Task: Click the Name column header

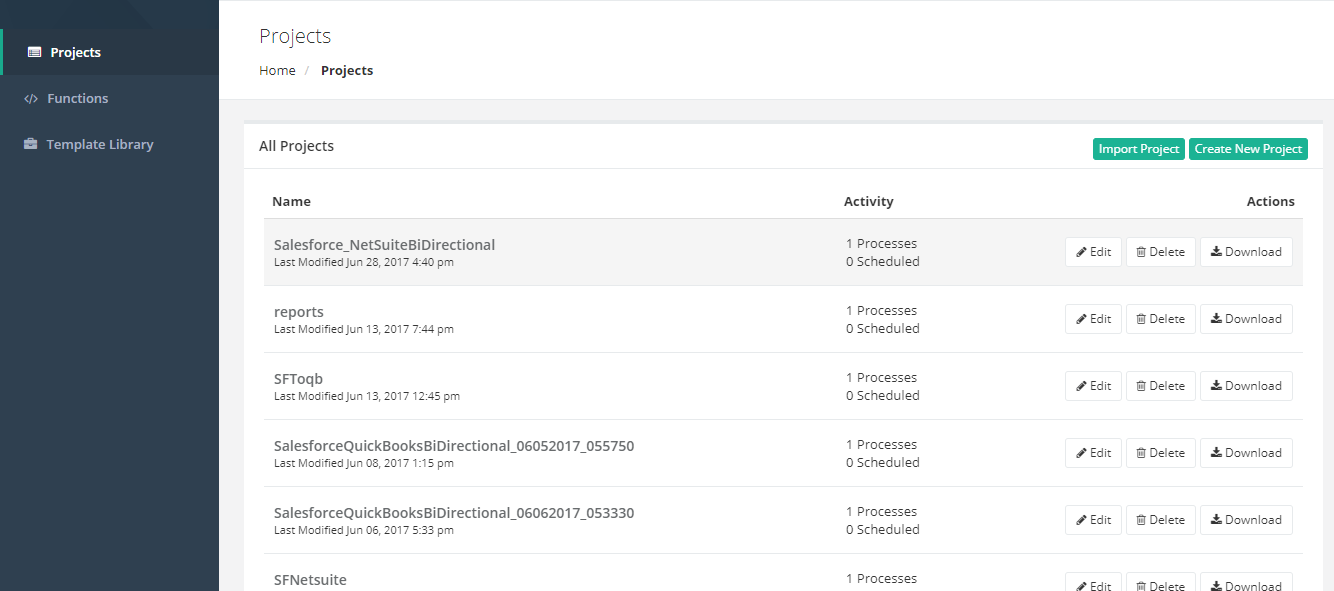Action: tap(291, 202)
